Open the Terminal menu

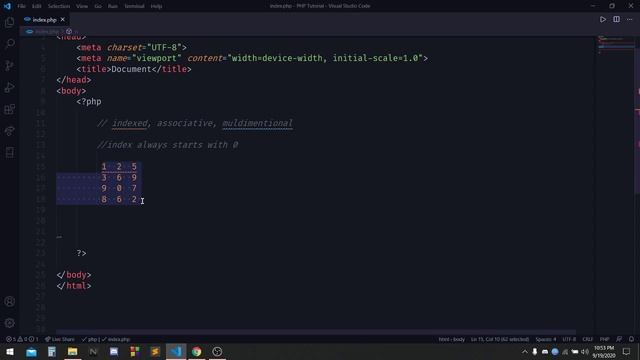[x=134, y=6]
